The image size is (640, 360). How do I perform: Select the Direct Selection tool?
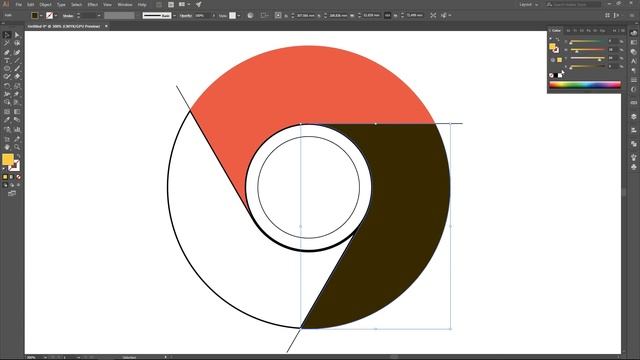(x=17, y=35)
